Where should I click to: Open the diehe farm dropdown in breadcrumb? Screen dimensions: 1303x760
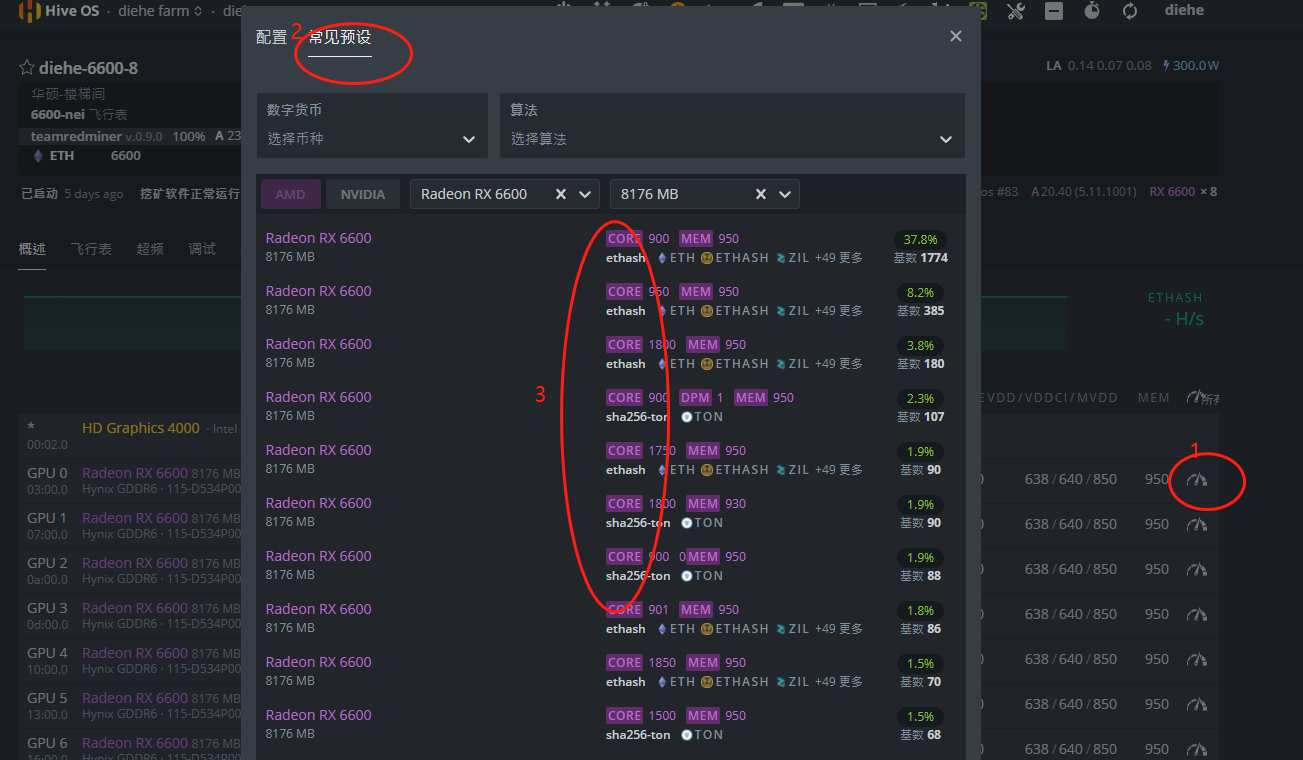161,11
